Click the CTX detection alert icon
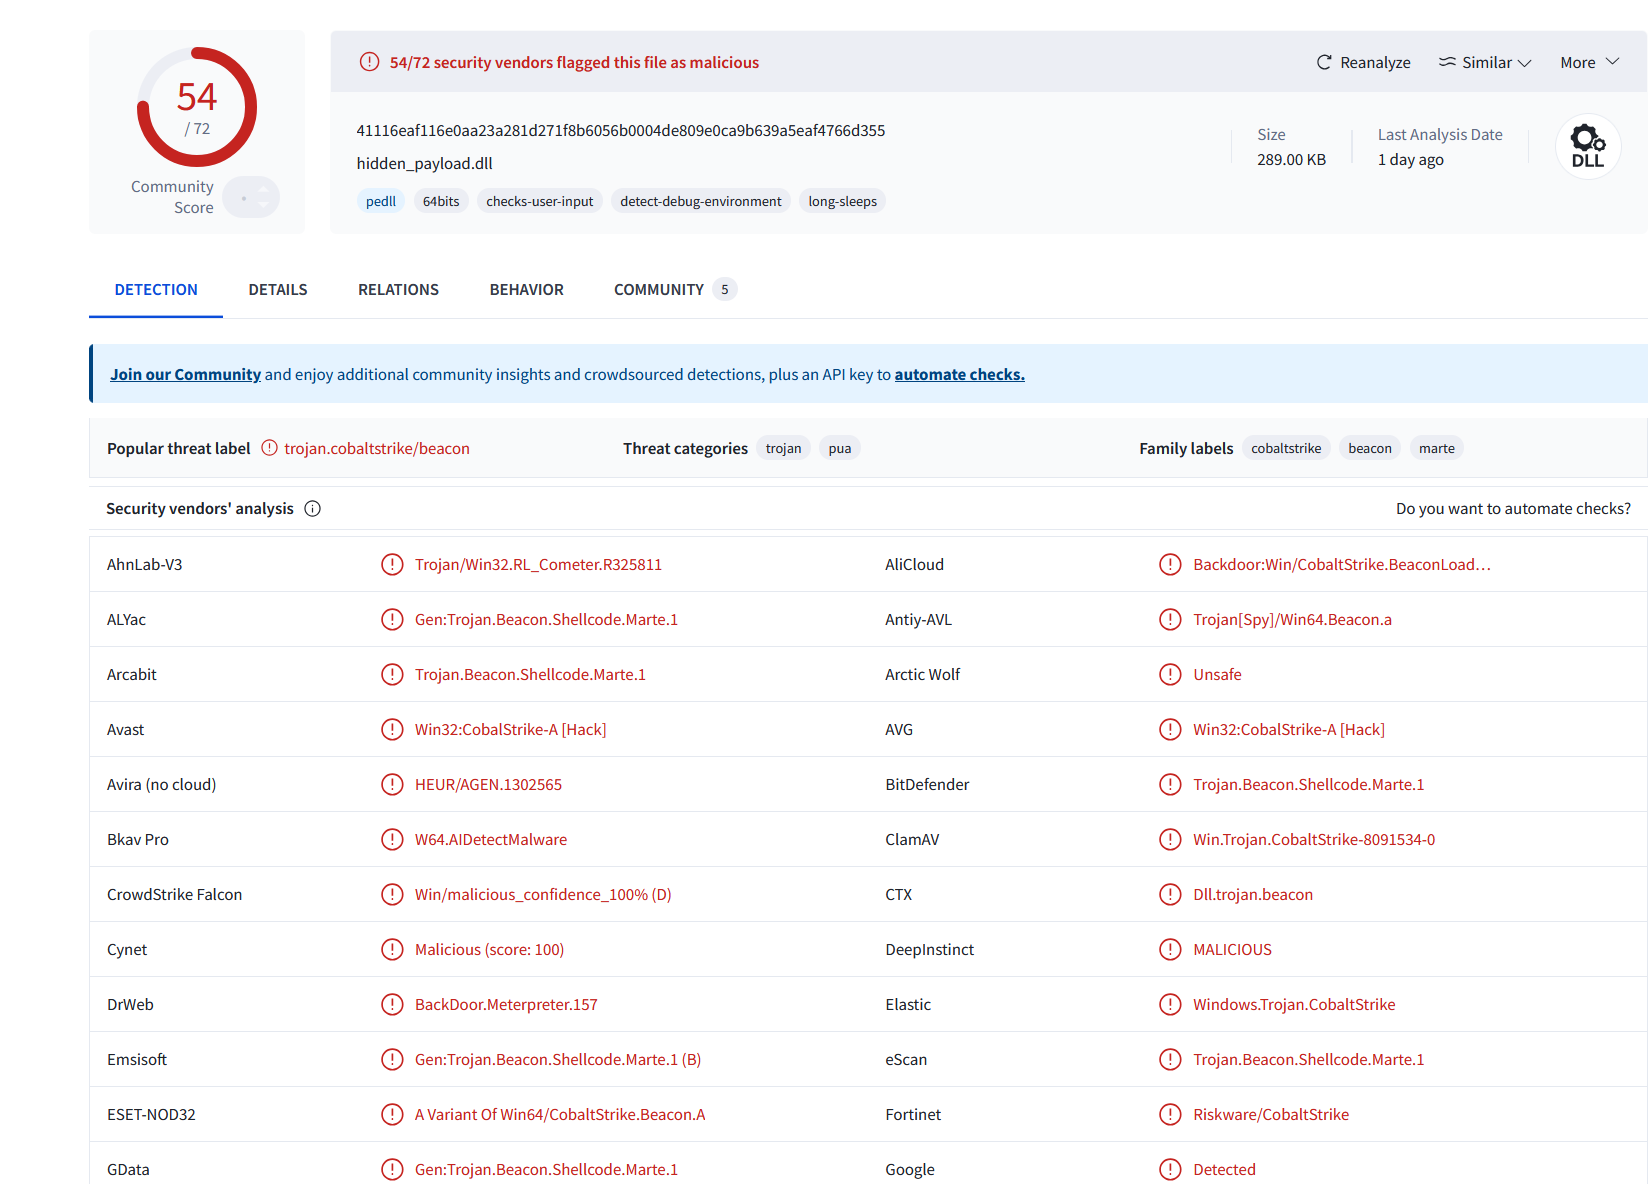This screenshot has width=1649, height=1184. click(1170, 894)
